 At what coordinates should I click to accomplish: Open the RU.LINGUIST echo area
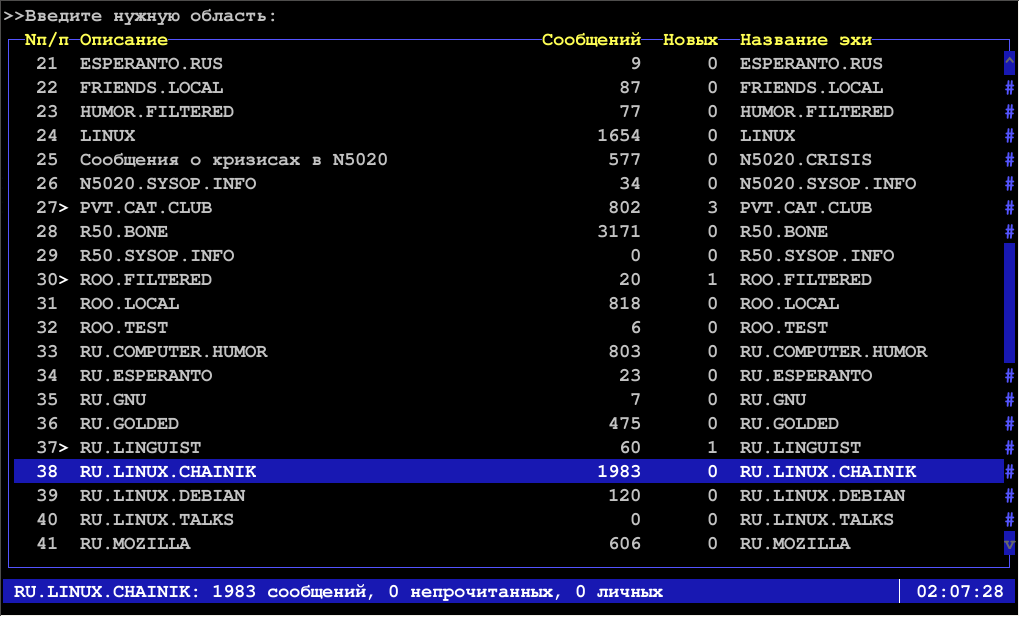pos(140,448)
